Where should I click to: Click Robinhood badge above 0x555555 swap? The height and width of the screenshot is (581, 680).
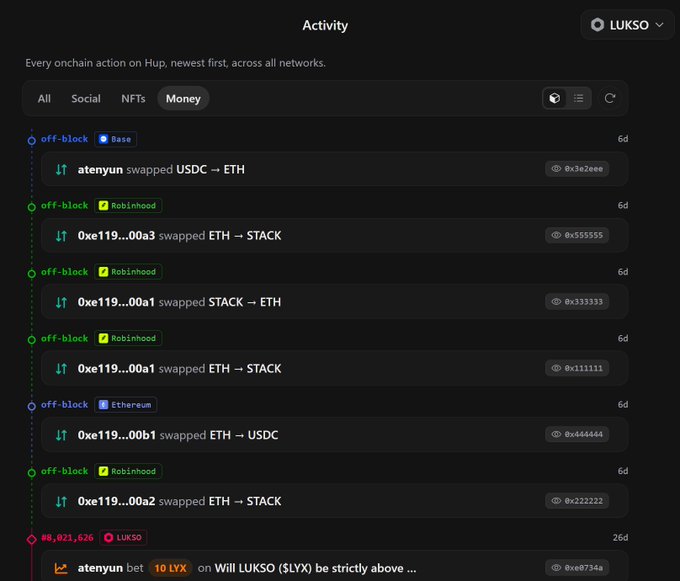click(128, 206)
